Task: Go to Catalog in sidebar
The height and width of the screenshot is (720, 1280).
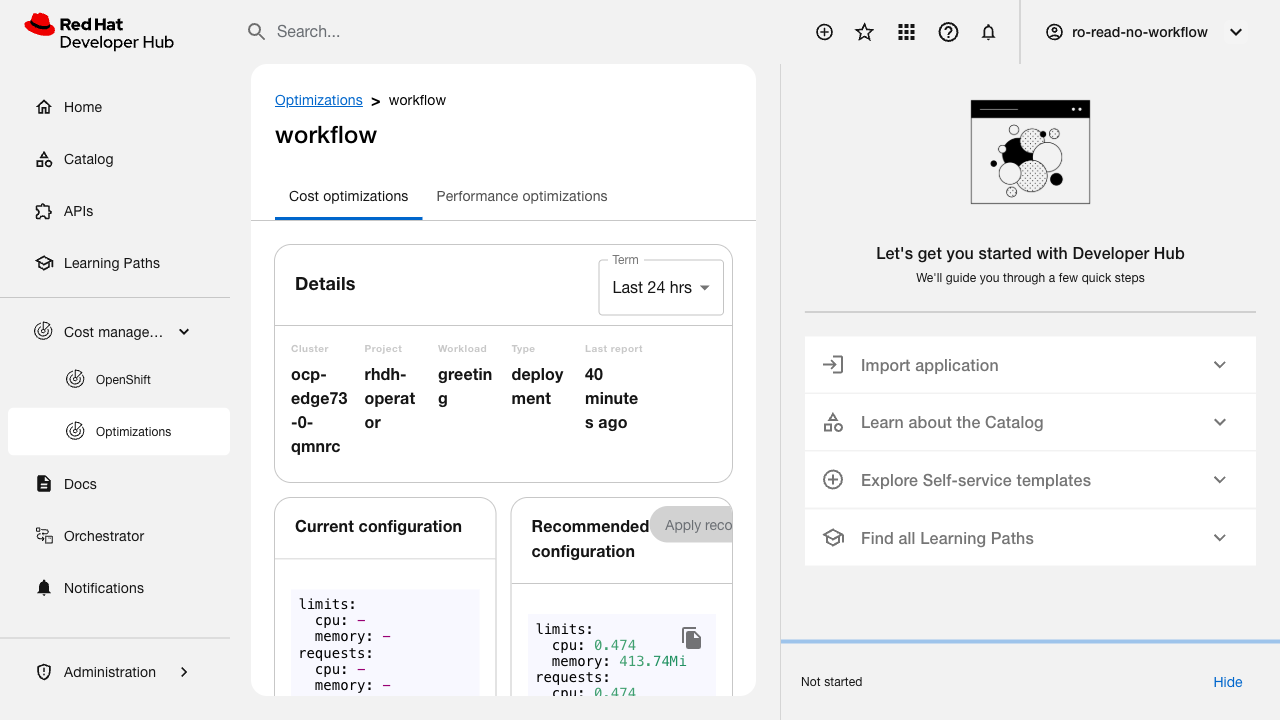Action: click(88, 159)
